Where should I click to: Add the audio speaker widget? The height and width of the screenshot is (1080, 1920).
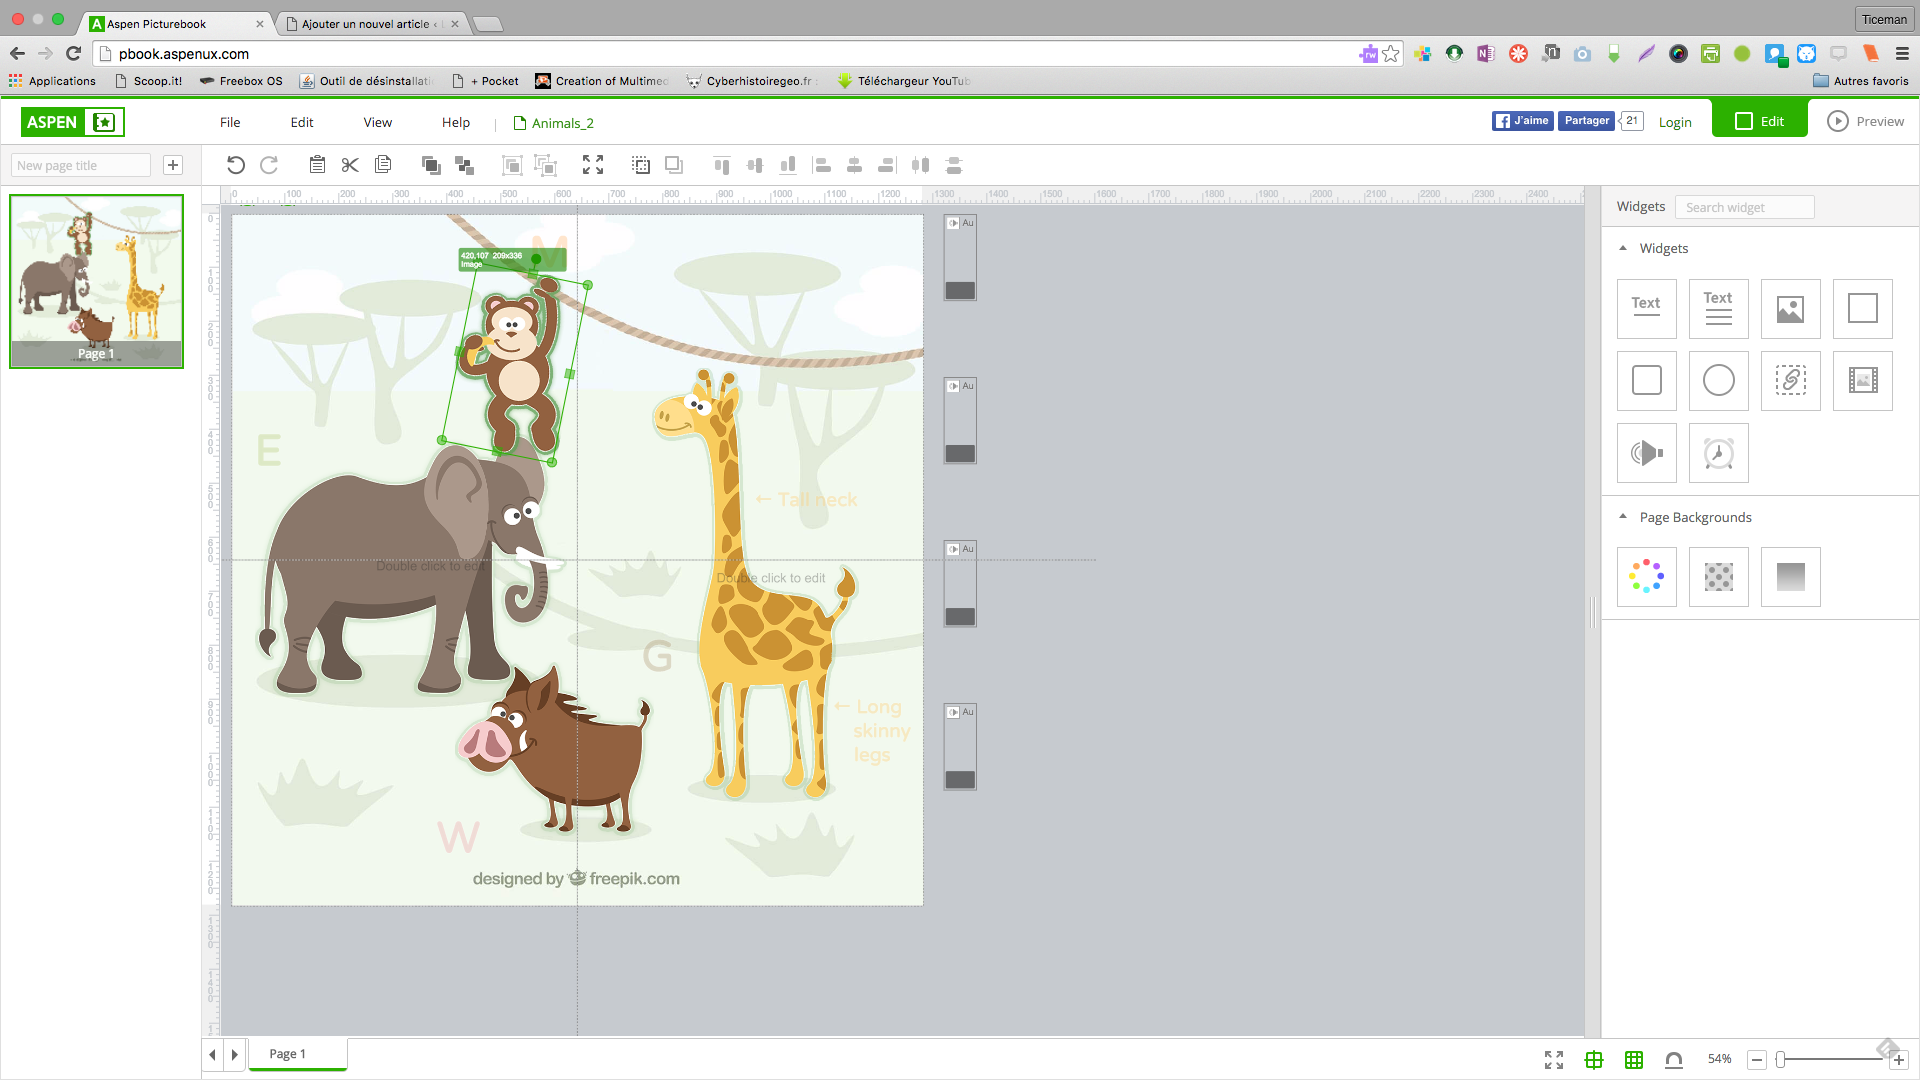1646,453
